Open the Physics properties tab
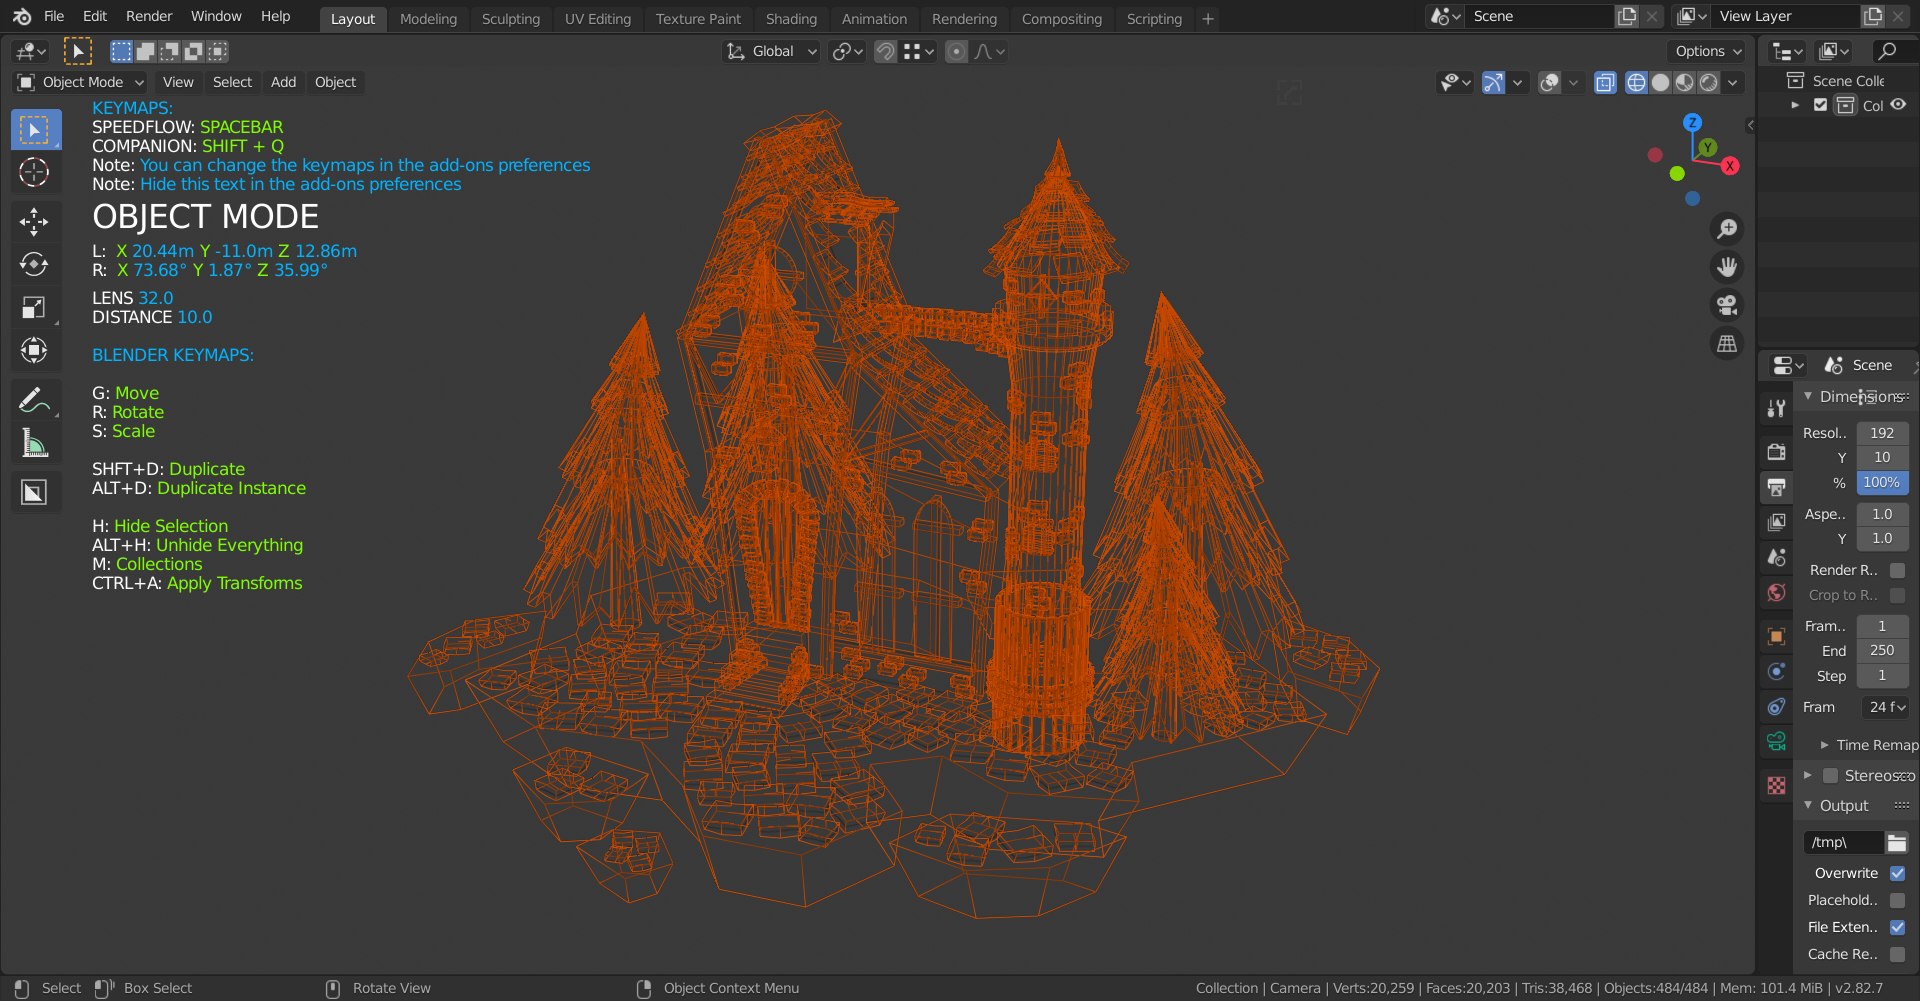The image size is (1920, 1001). 1776,671
